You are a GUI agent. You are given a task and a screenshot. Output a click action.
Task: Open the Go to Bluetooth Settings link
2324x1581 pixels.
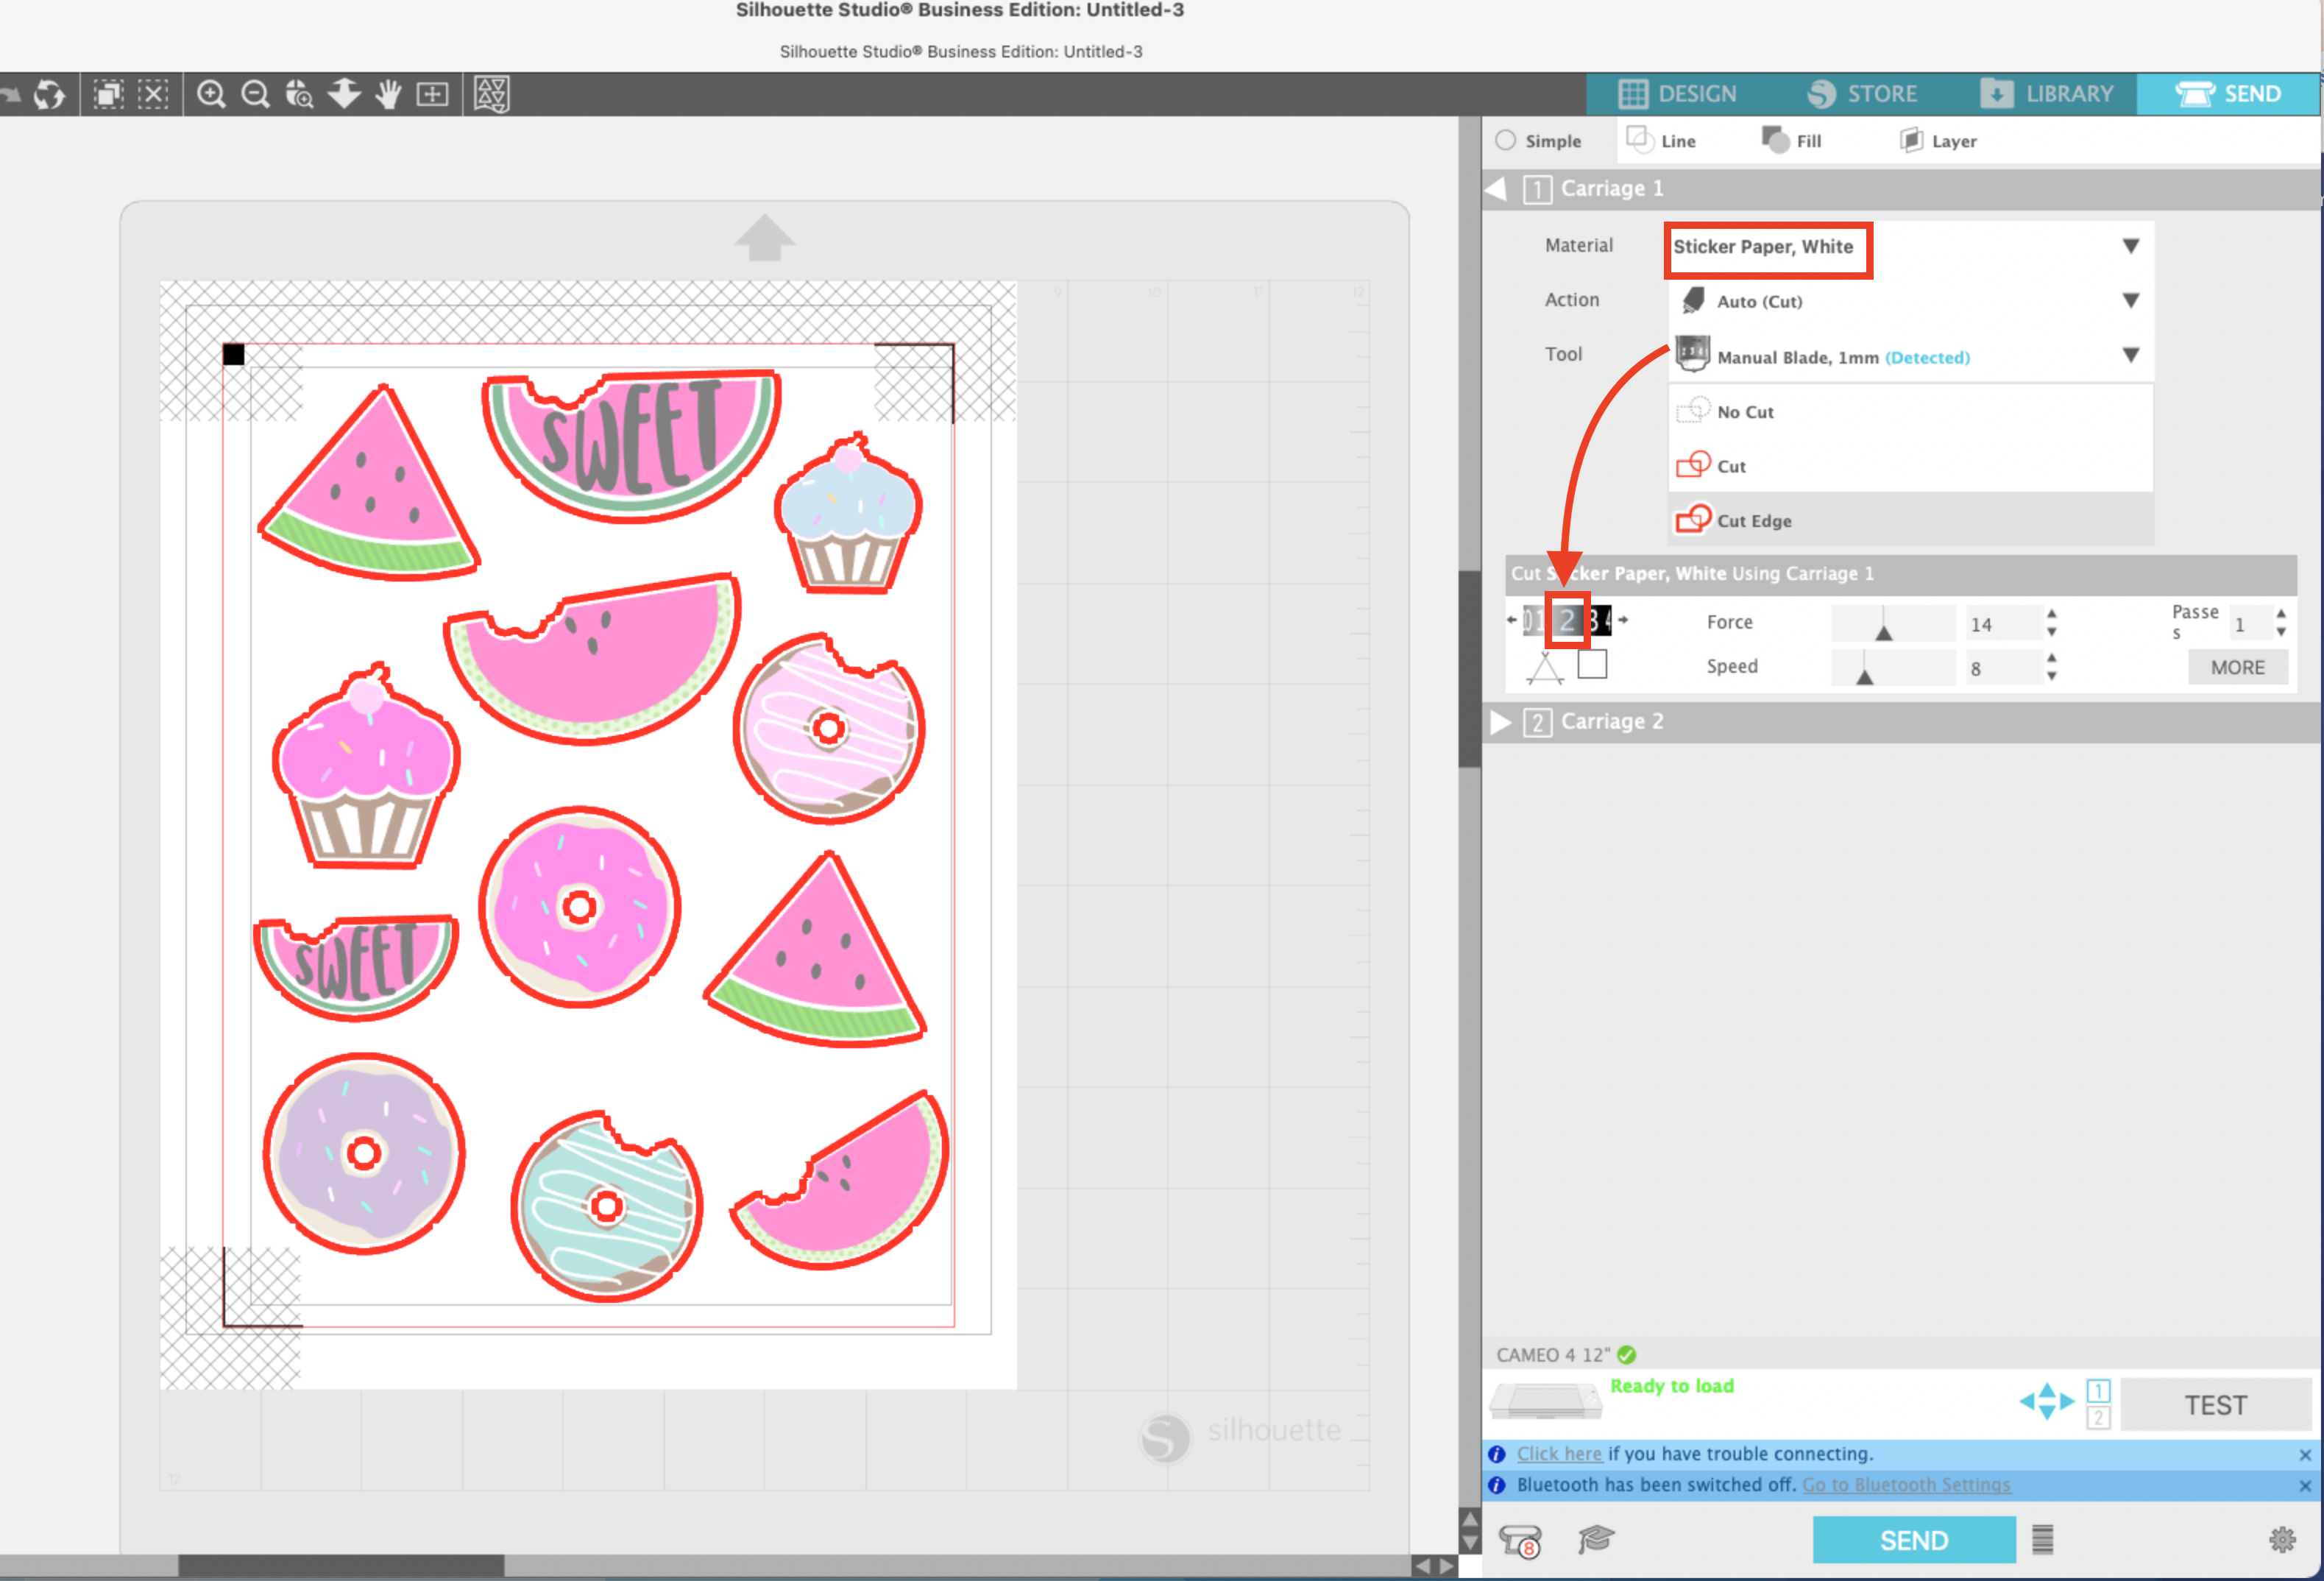pos(1906,1485)
